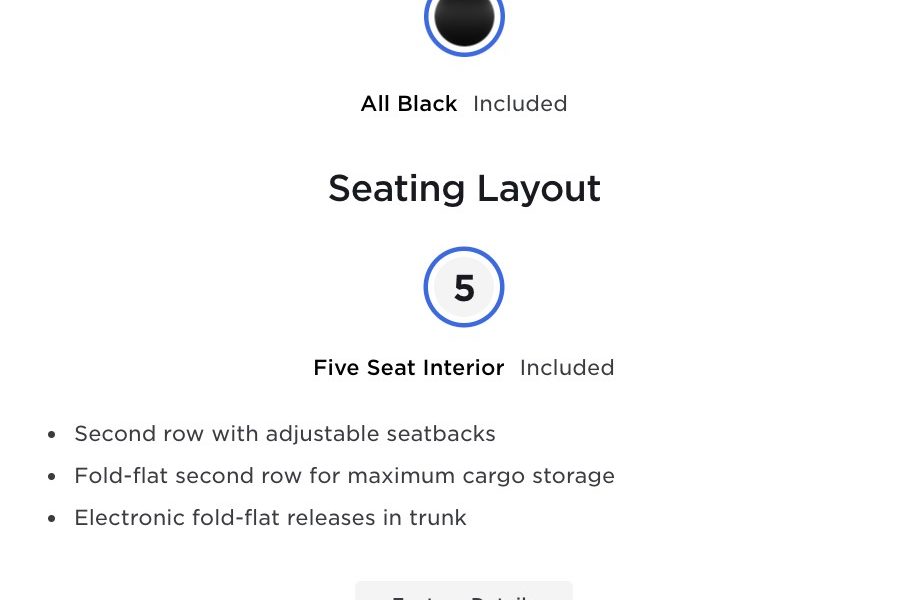The width and height of the screenshot is (910, 600).
Task: Click Included price beside All Black
Action: pos(520,104)
